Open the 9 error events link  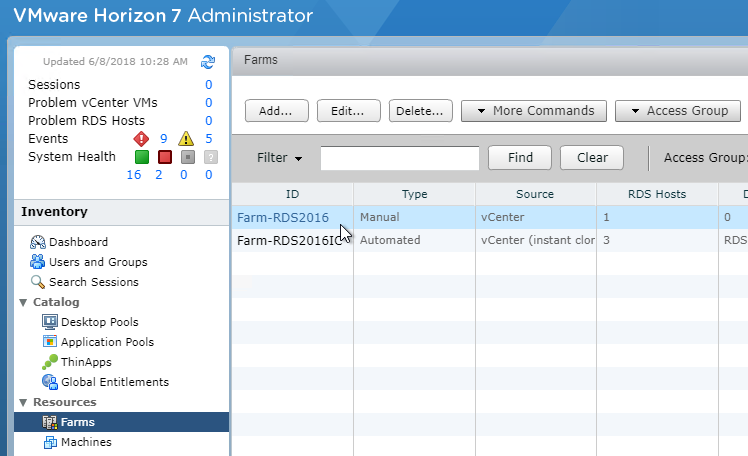[164, 139]
